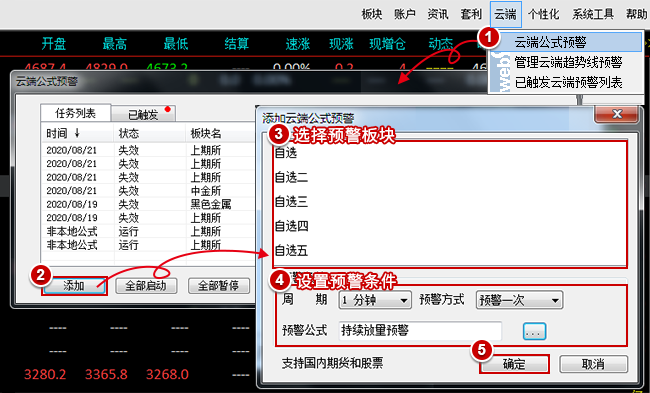This screenshot has width=650, height=393.
Task: Open the 帮助 menu
Action: [636, 15]
